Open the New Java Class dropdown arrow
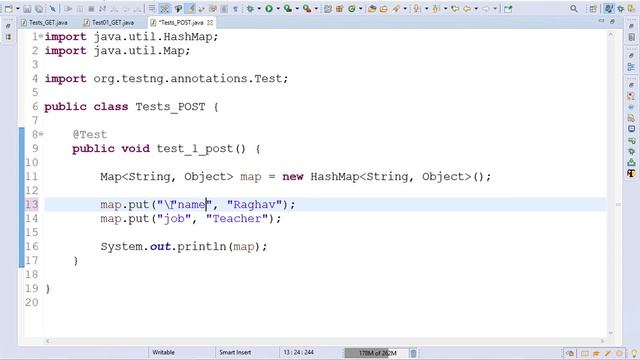 pyautogui.click(x=360, y=9)
